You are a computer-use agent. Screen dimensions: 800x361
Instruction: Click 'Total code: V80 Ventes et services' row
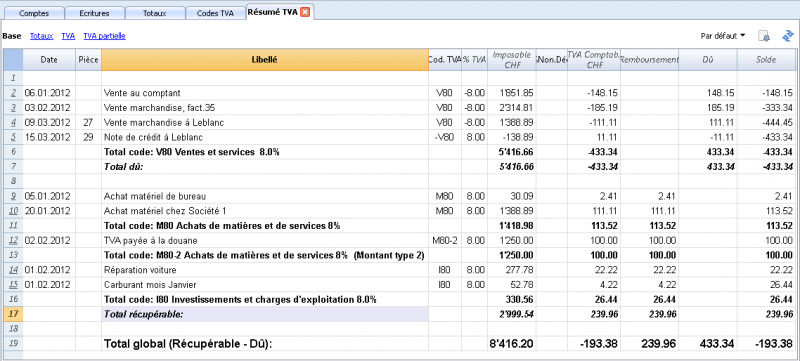click(x=265, y=152)
